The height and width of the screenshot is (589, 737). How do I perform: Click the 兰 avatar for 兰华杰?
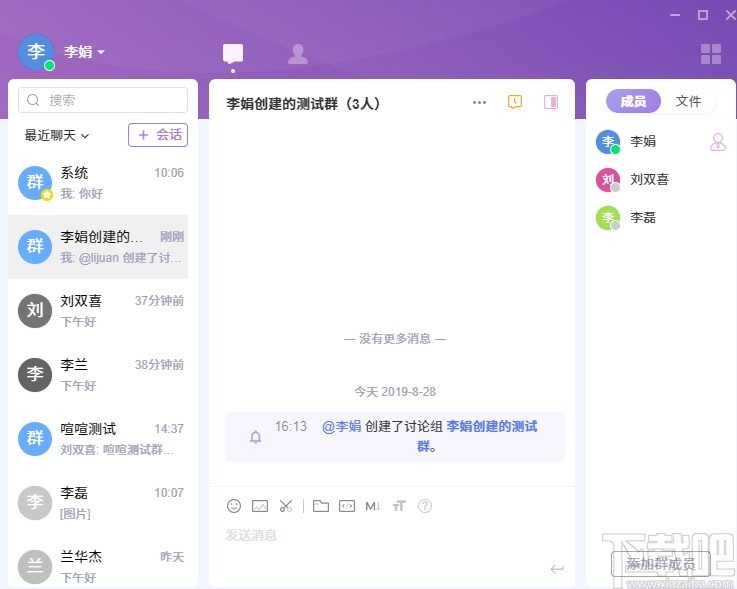point(35,566)
